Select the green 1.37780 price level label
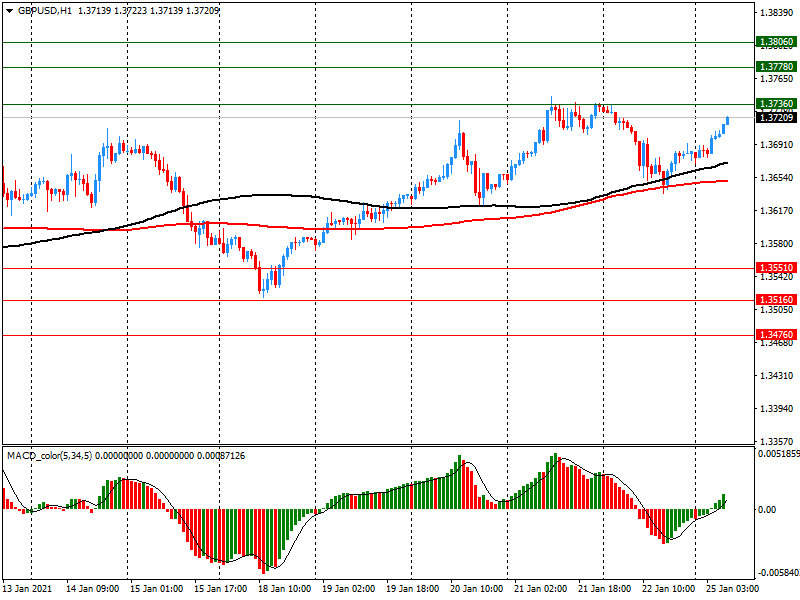The image size is (800, 600). pyautogui.click(x=776, y=67)
